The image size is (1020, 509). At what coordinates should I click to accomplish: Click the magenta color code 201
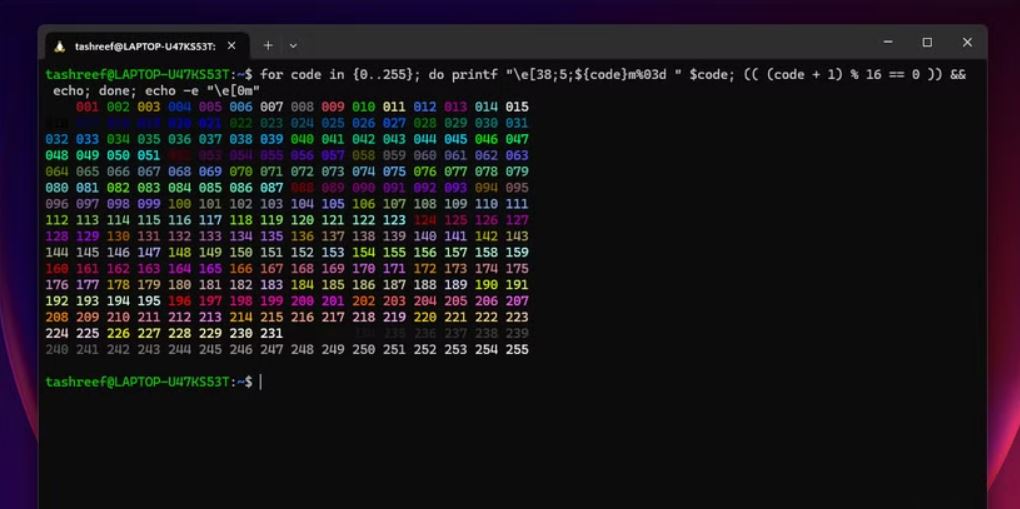[333, 301]
